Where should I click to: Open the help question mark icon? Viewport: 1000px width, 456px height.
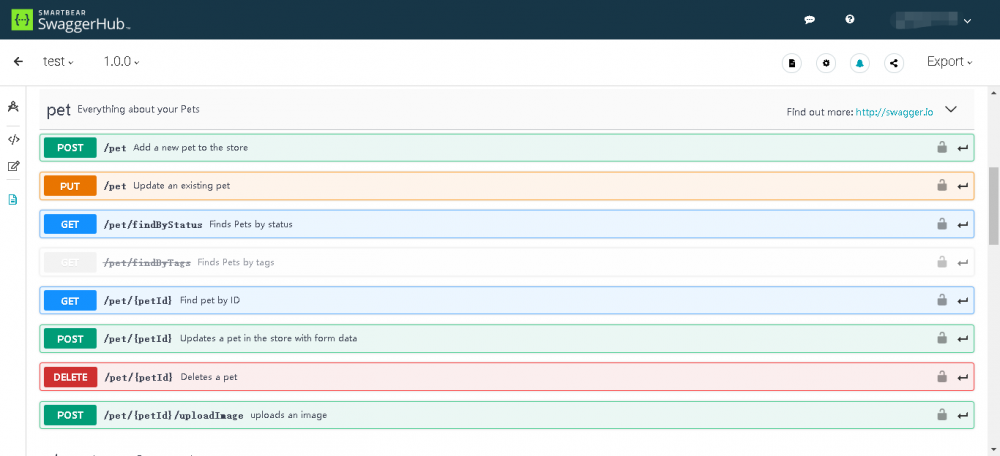(x=850, y=20)
